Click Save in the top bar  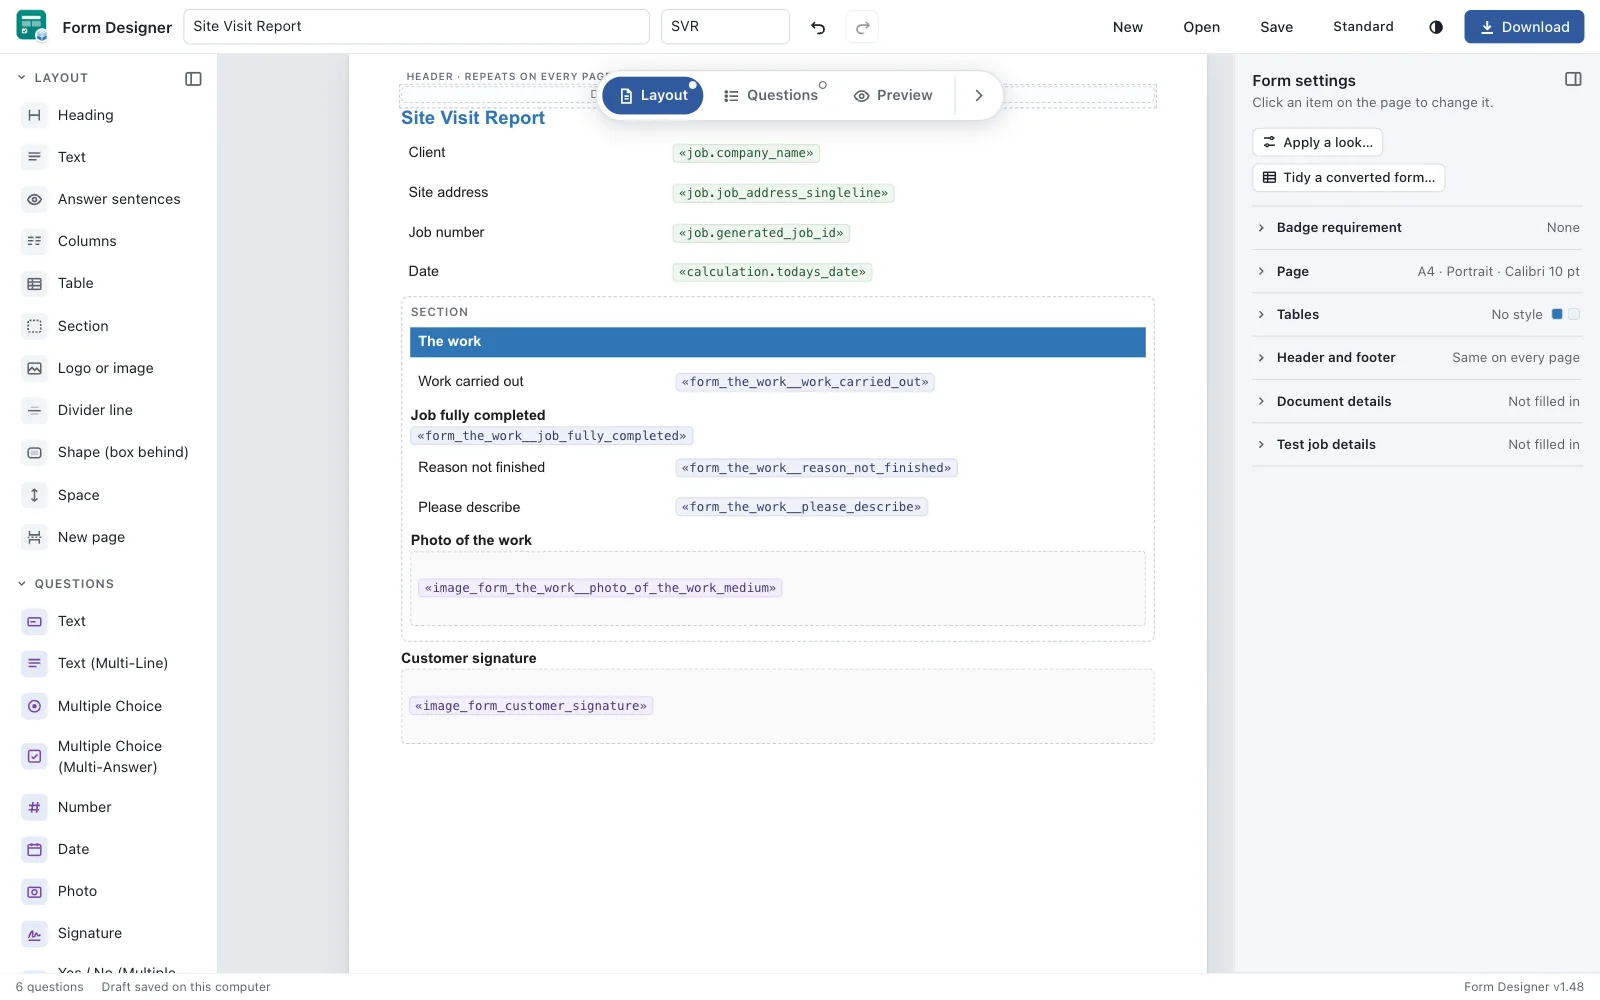(x=1276, y=27)
